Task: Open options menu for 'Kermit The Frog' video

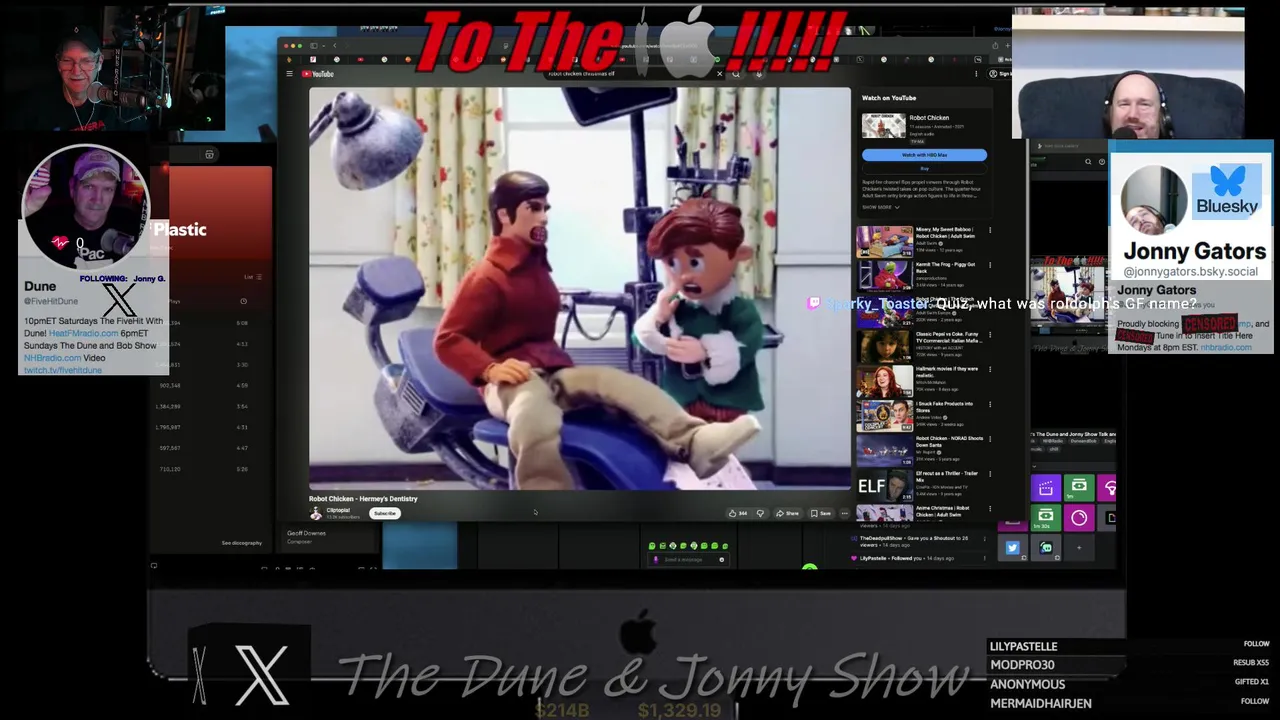Action: click(x=990, y=265)
